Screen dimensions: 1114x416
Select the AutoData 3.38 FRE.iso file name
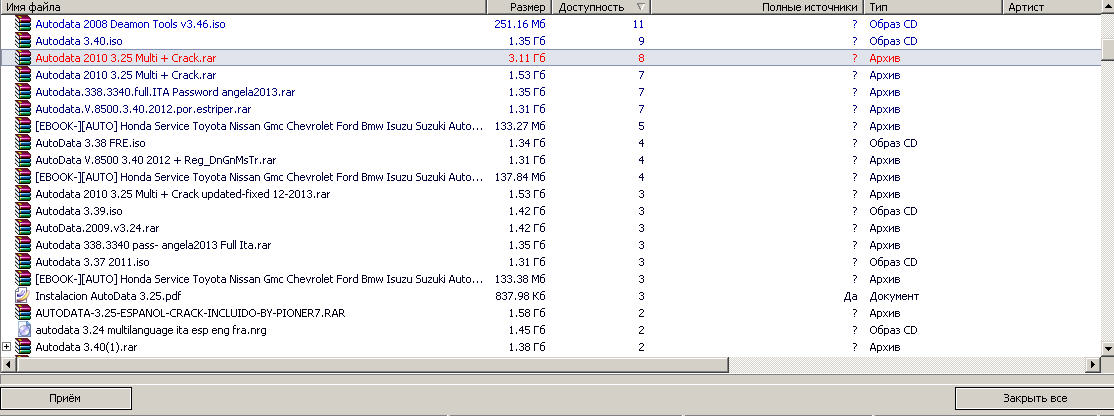pos(90,143)
